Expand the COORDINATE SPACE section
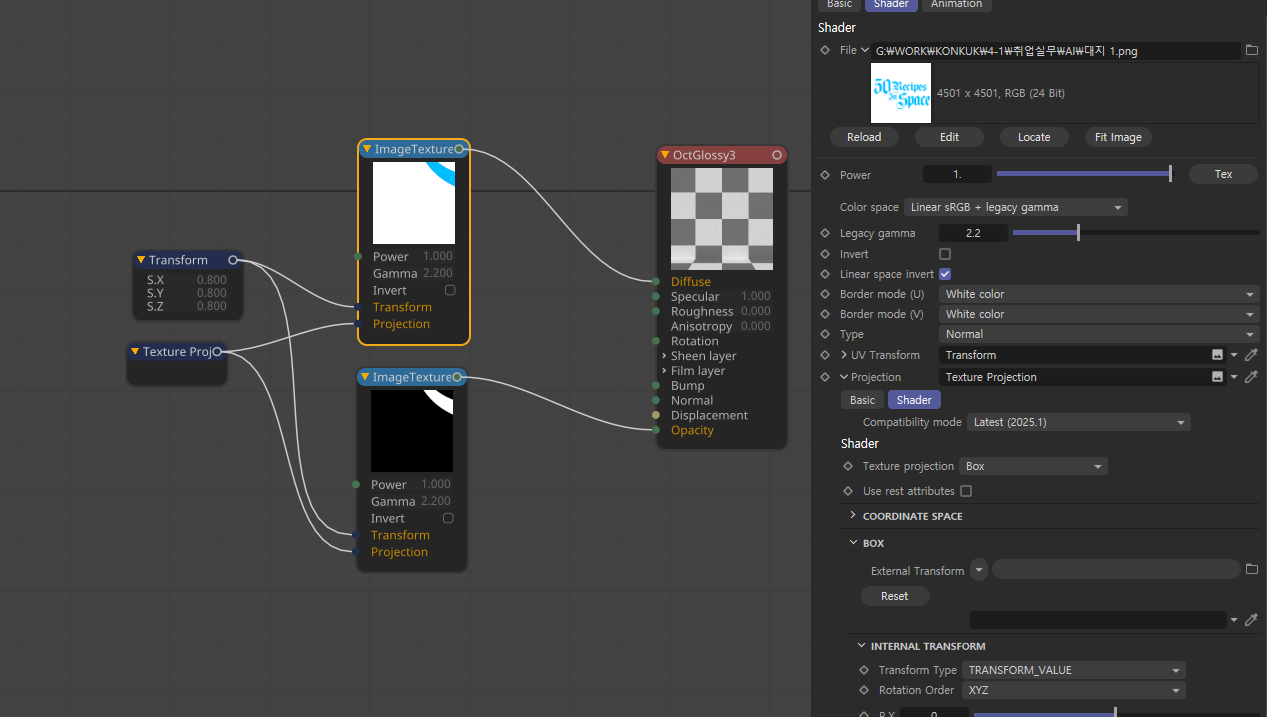The height and width of the screenshot is (717, 1267). [853, 516]
